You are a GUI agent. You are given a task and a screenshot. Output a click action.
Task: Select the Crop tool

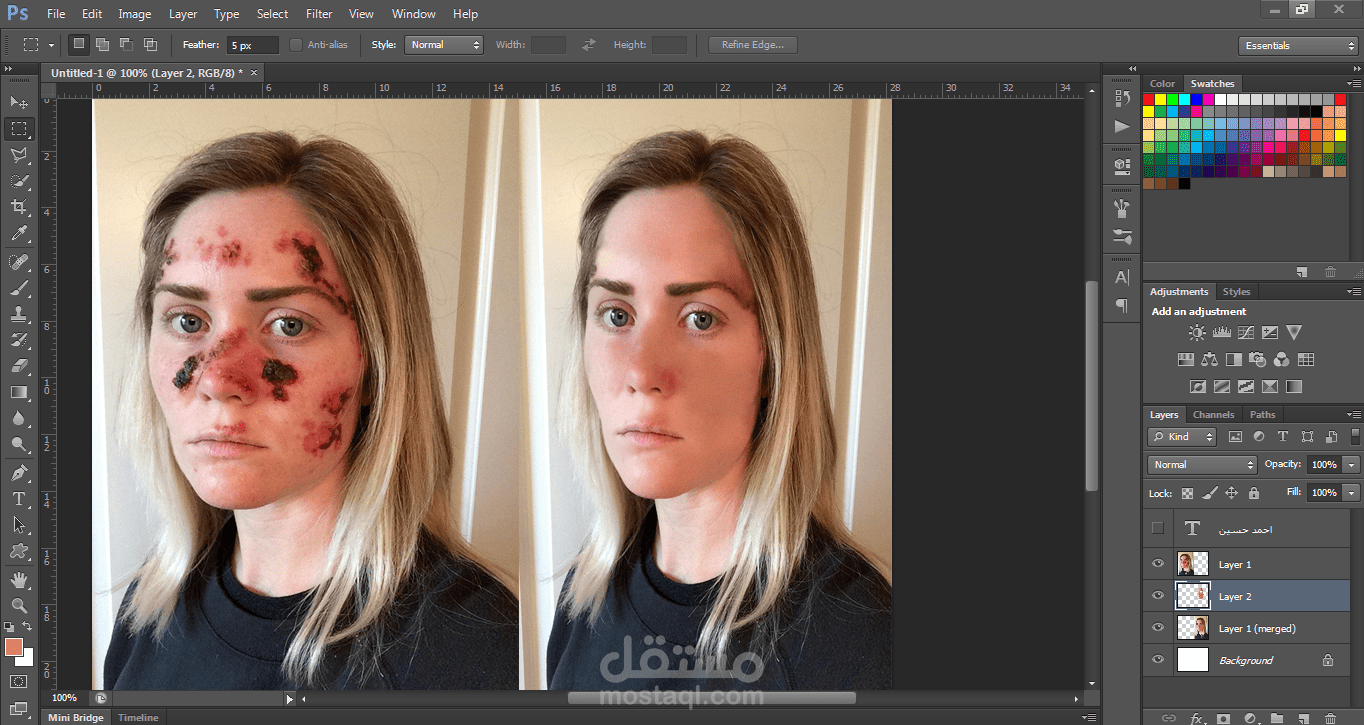[x=19, y=207]
